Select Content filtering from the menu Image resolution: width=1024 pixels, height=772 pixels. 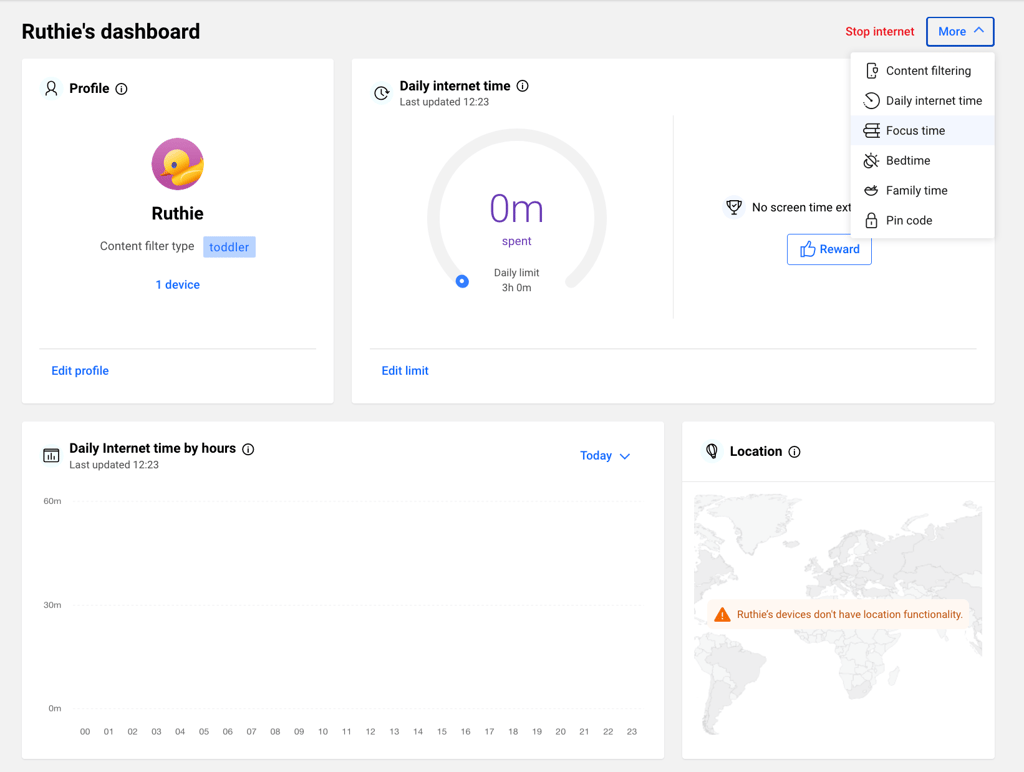922,71
